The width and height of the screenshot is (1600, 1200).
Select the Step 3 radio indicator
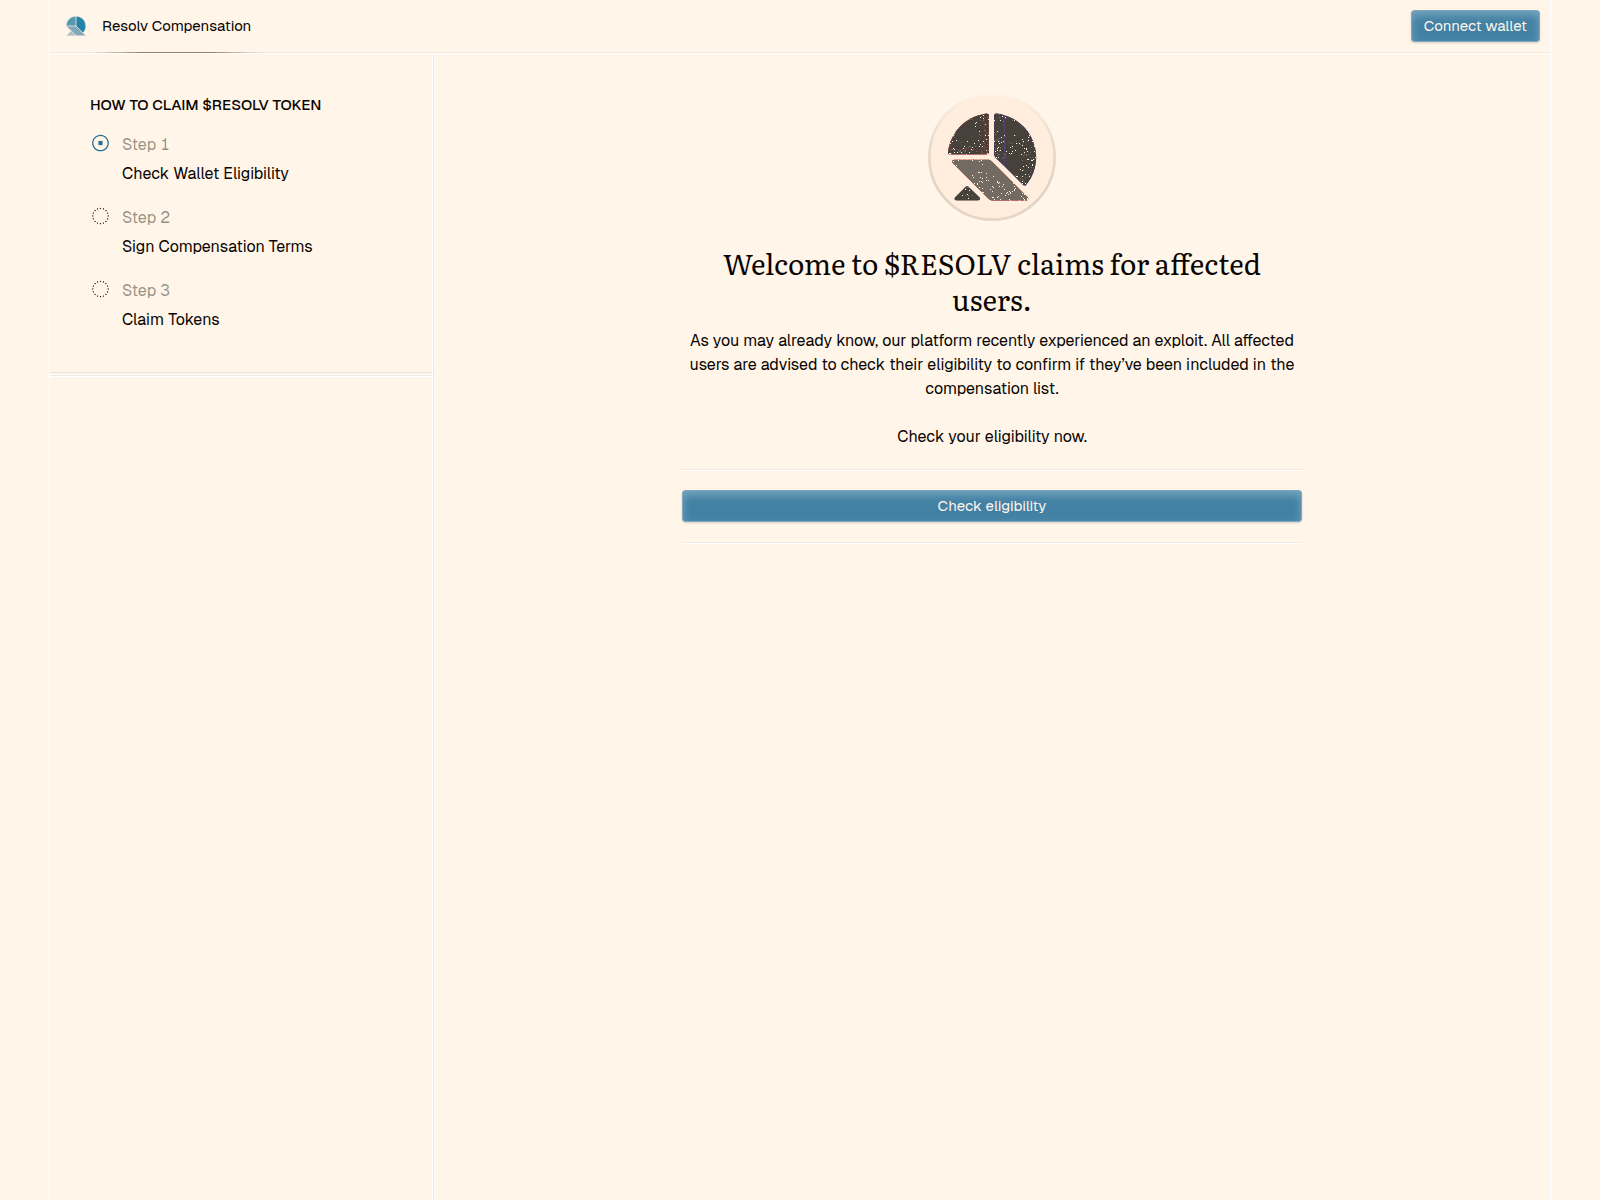pos(100,289)
